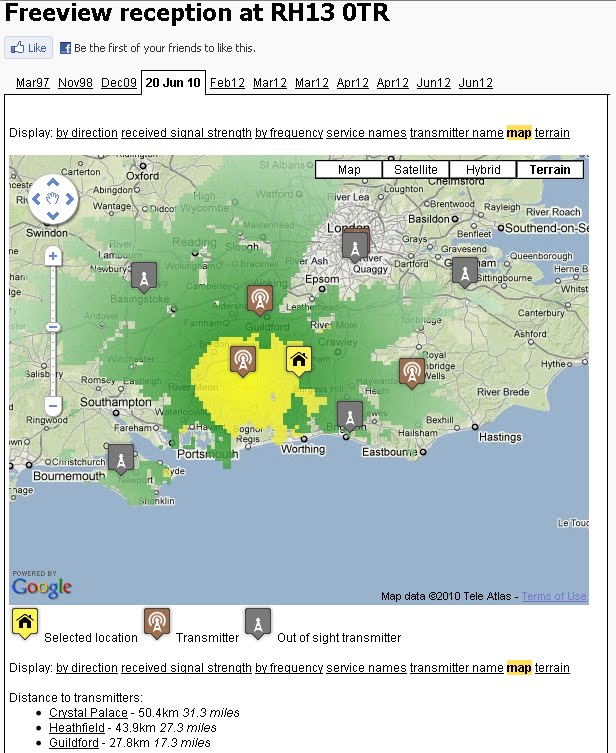The width and height of the screenshot is (616, 753).
Task: Open bottom 'by frequency' display link
Action: point(289,668)
